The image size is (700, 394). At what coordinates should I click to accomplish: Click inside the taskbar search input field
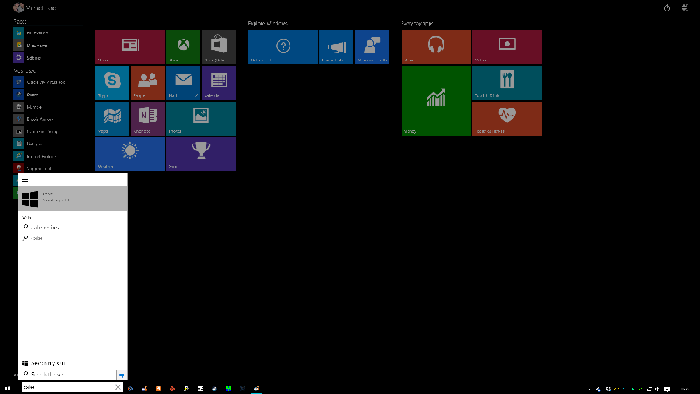[x=67, y=387]
